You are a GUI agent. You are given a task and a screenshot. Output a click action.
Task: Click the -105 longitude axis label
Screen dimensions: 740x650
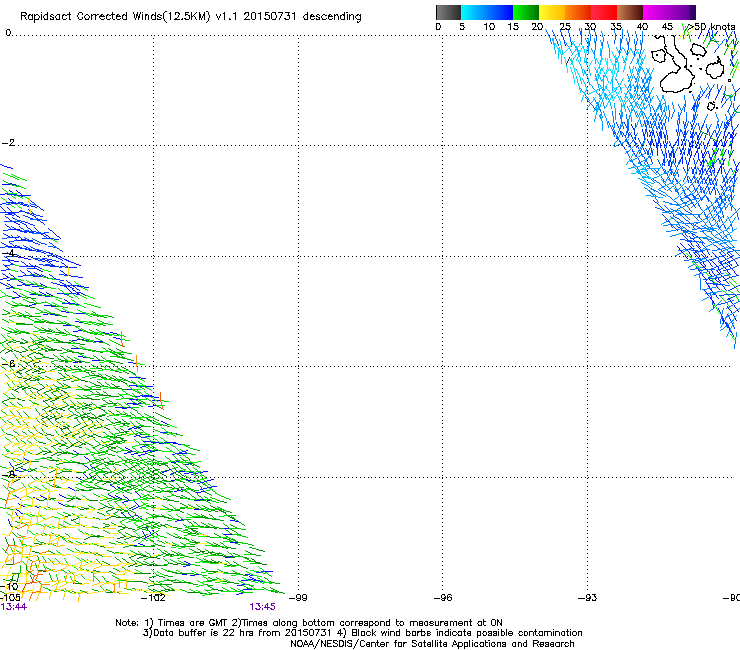(x=10, y=598)
